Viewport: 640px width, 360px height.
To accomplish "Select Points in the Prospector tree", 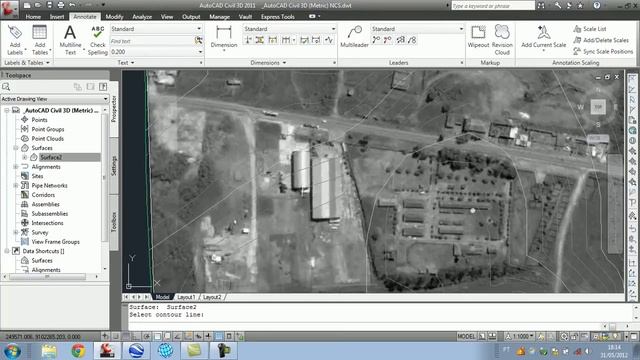I will [x=39, y=120].
